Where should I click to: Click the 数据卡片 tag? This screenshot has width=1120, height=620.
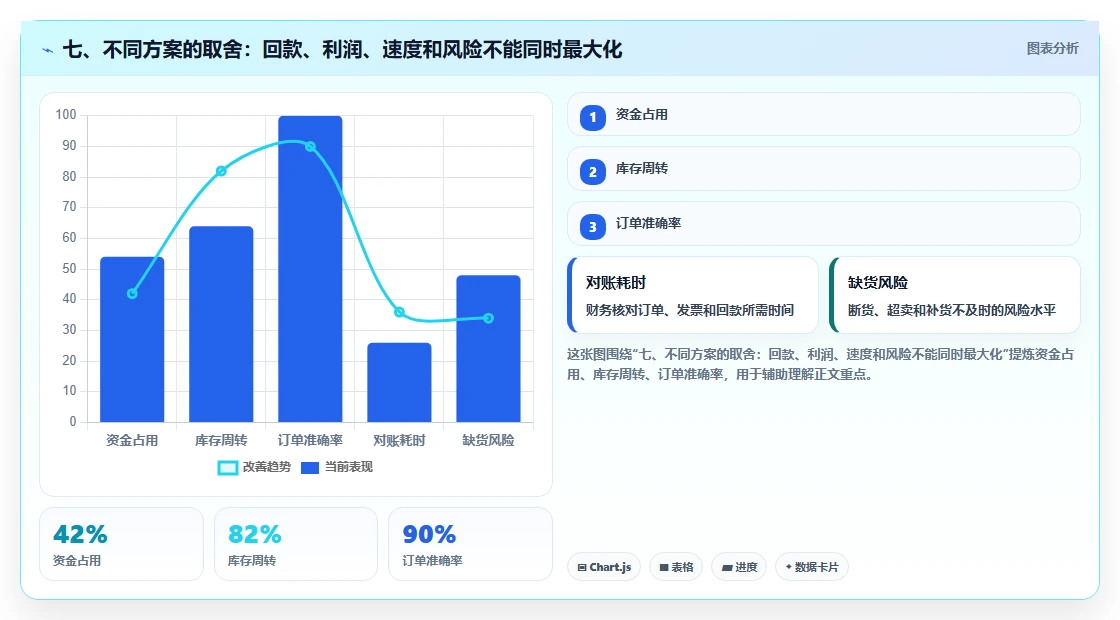click(x=811, y=567)
